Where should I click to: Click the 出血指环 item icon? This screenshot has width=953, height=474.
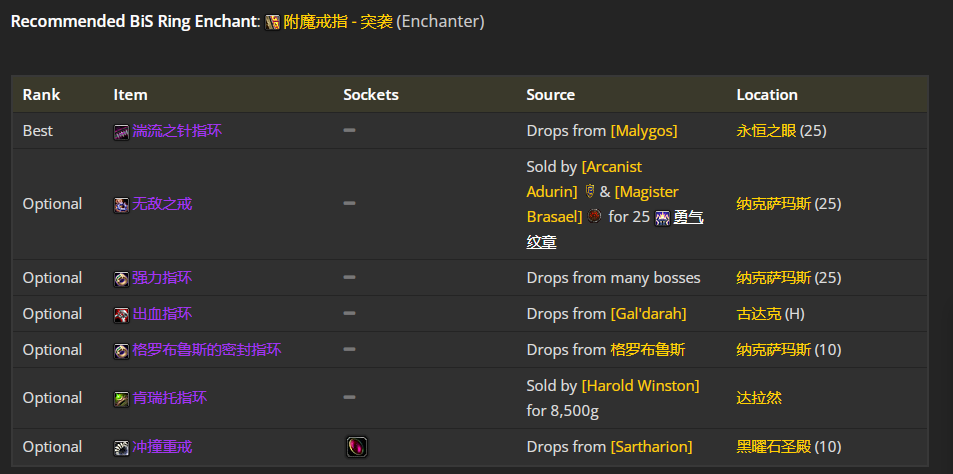(122, 315)
